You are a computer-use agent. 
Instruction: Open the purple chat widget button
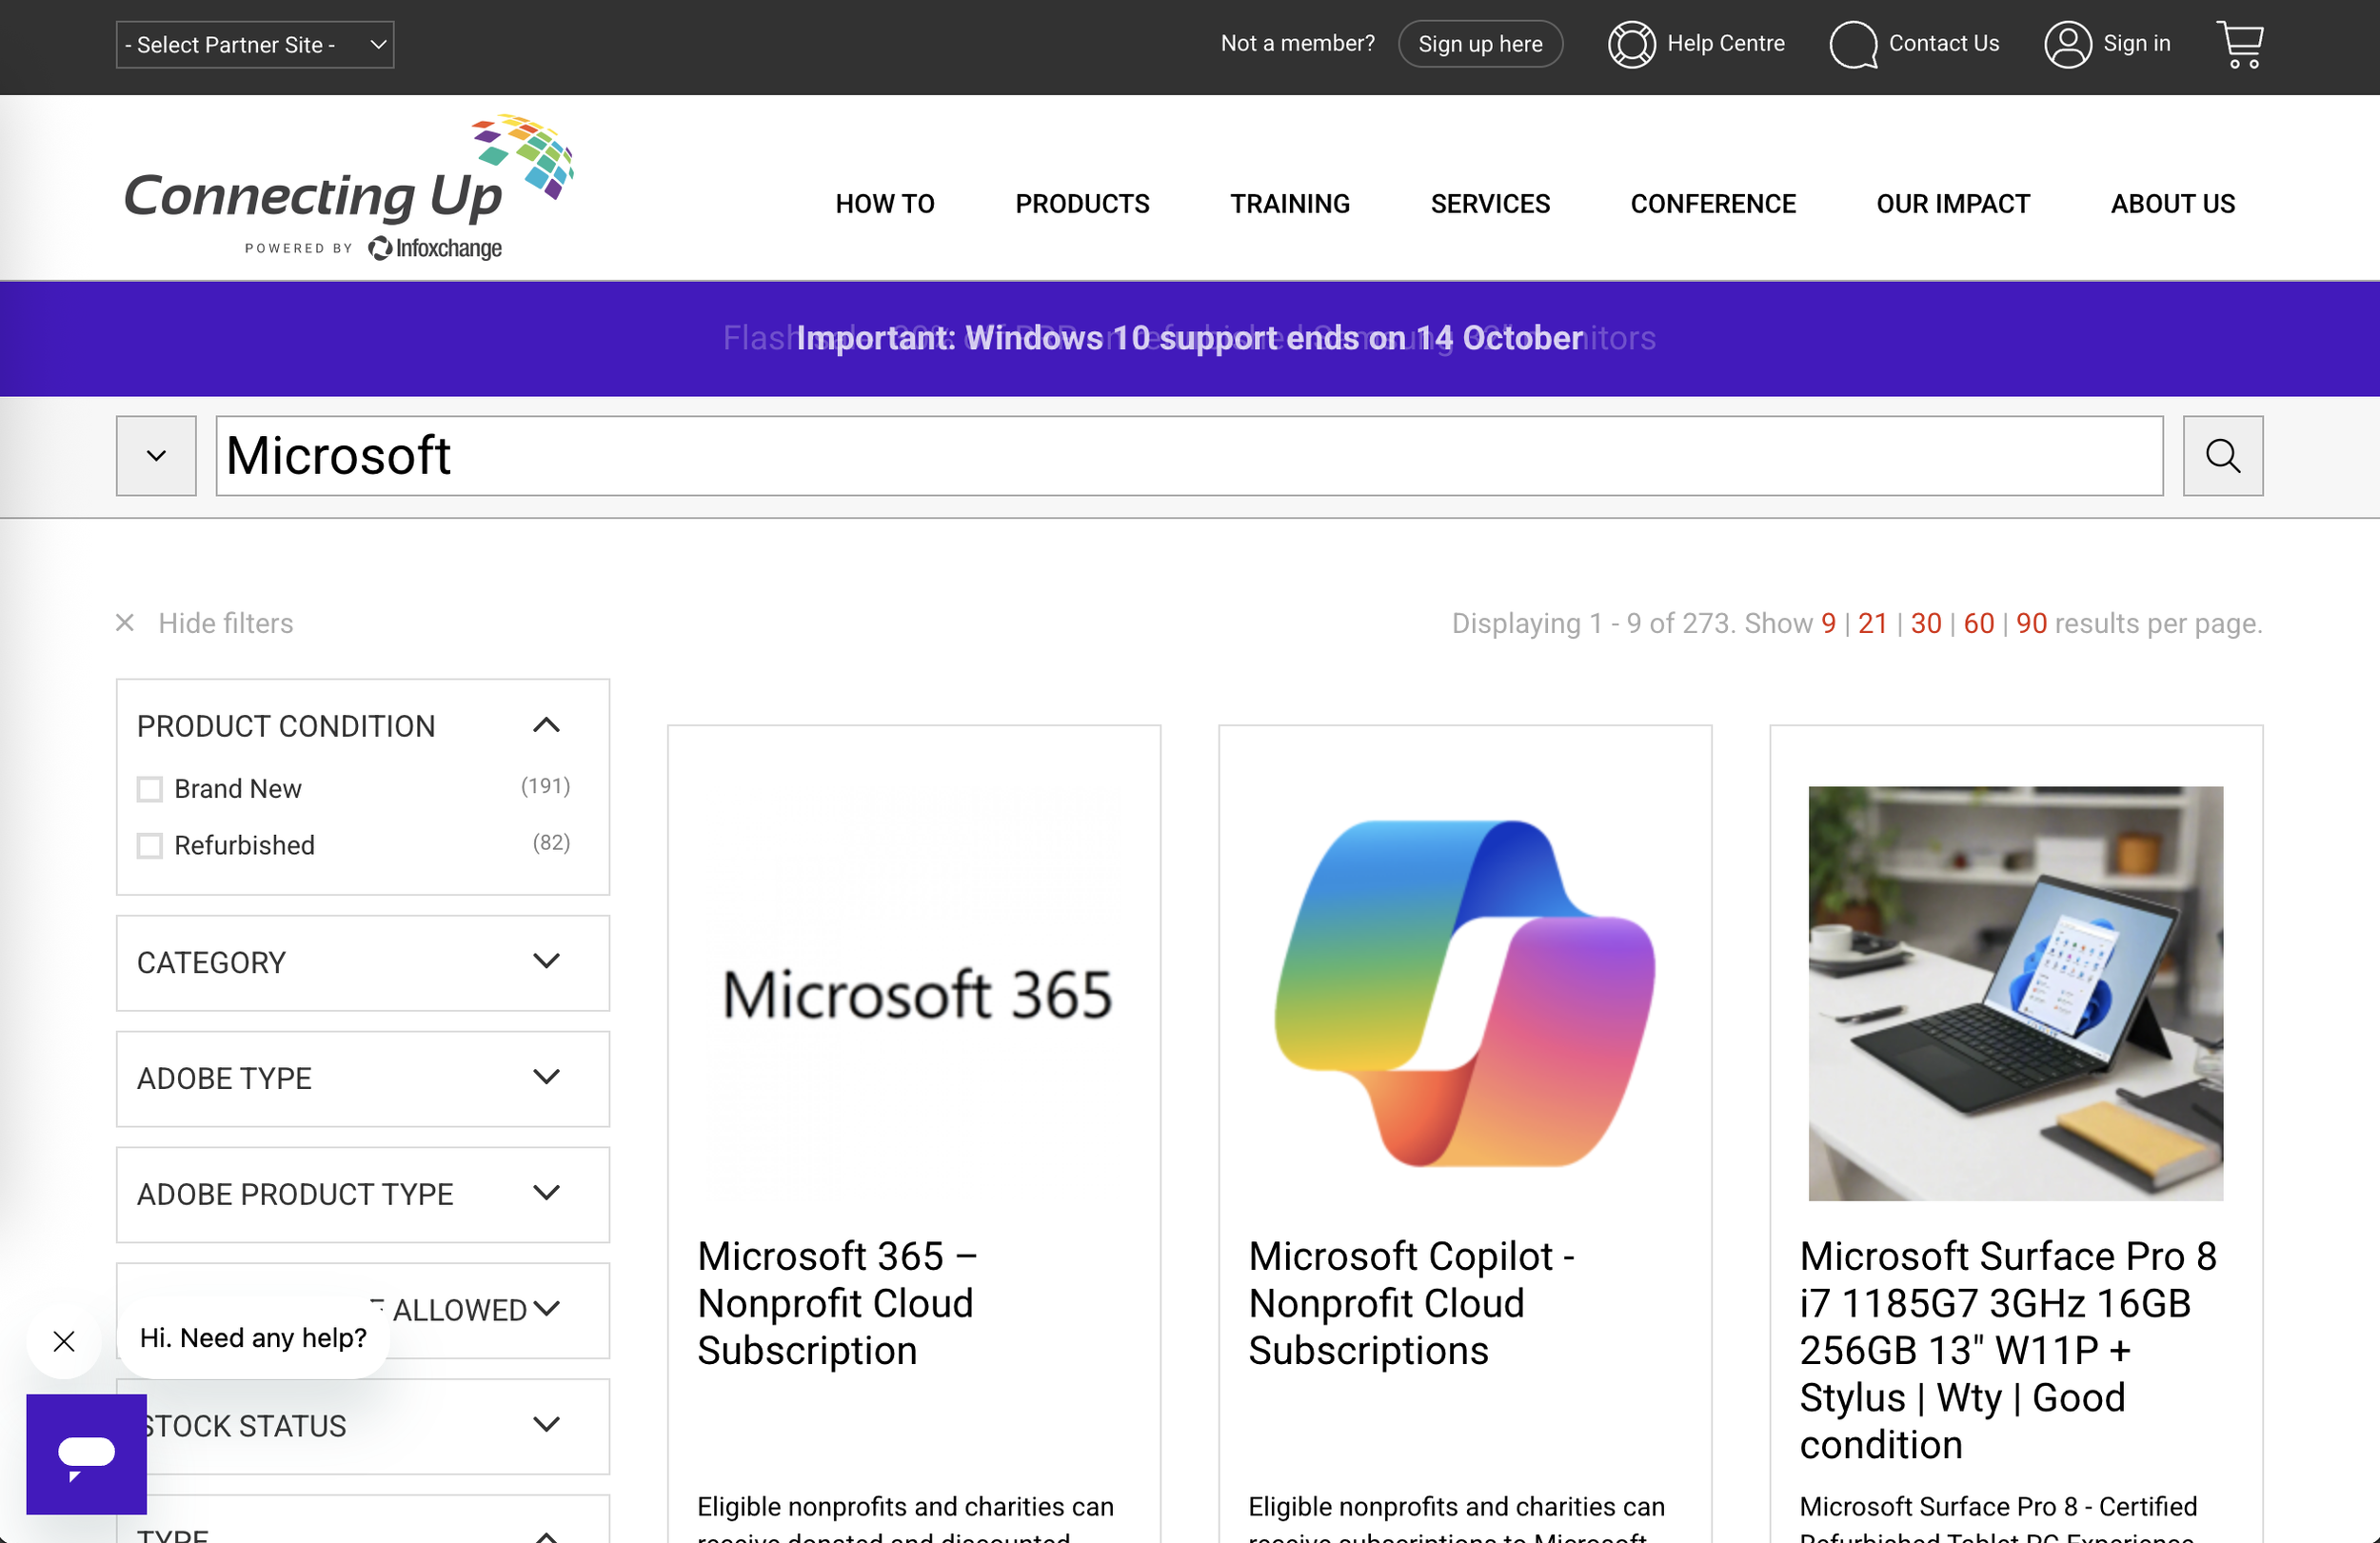[86, 1454]
